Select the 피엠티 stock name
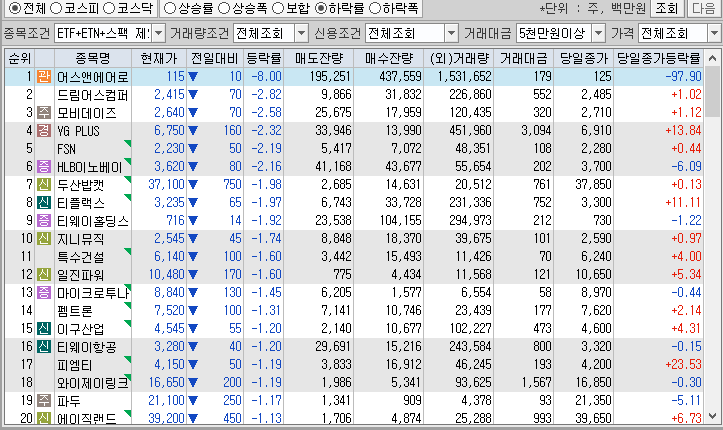723x430 pixels. (x=74, y=365)
